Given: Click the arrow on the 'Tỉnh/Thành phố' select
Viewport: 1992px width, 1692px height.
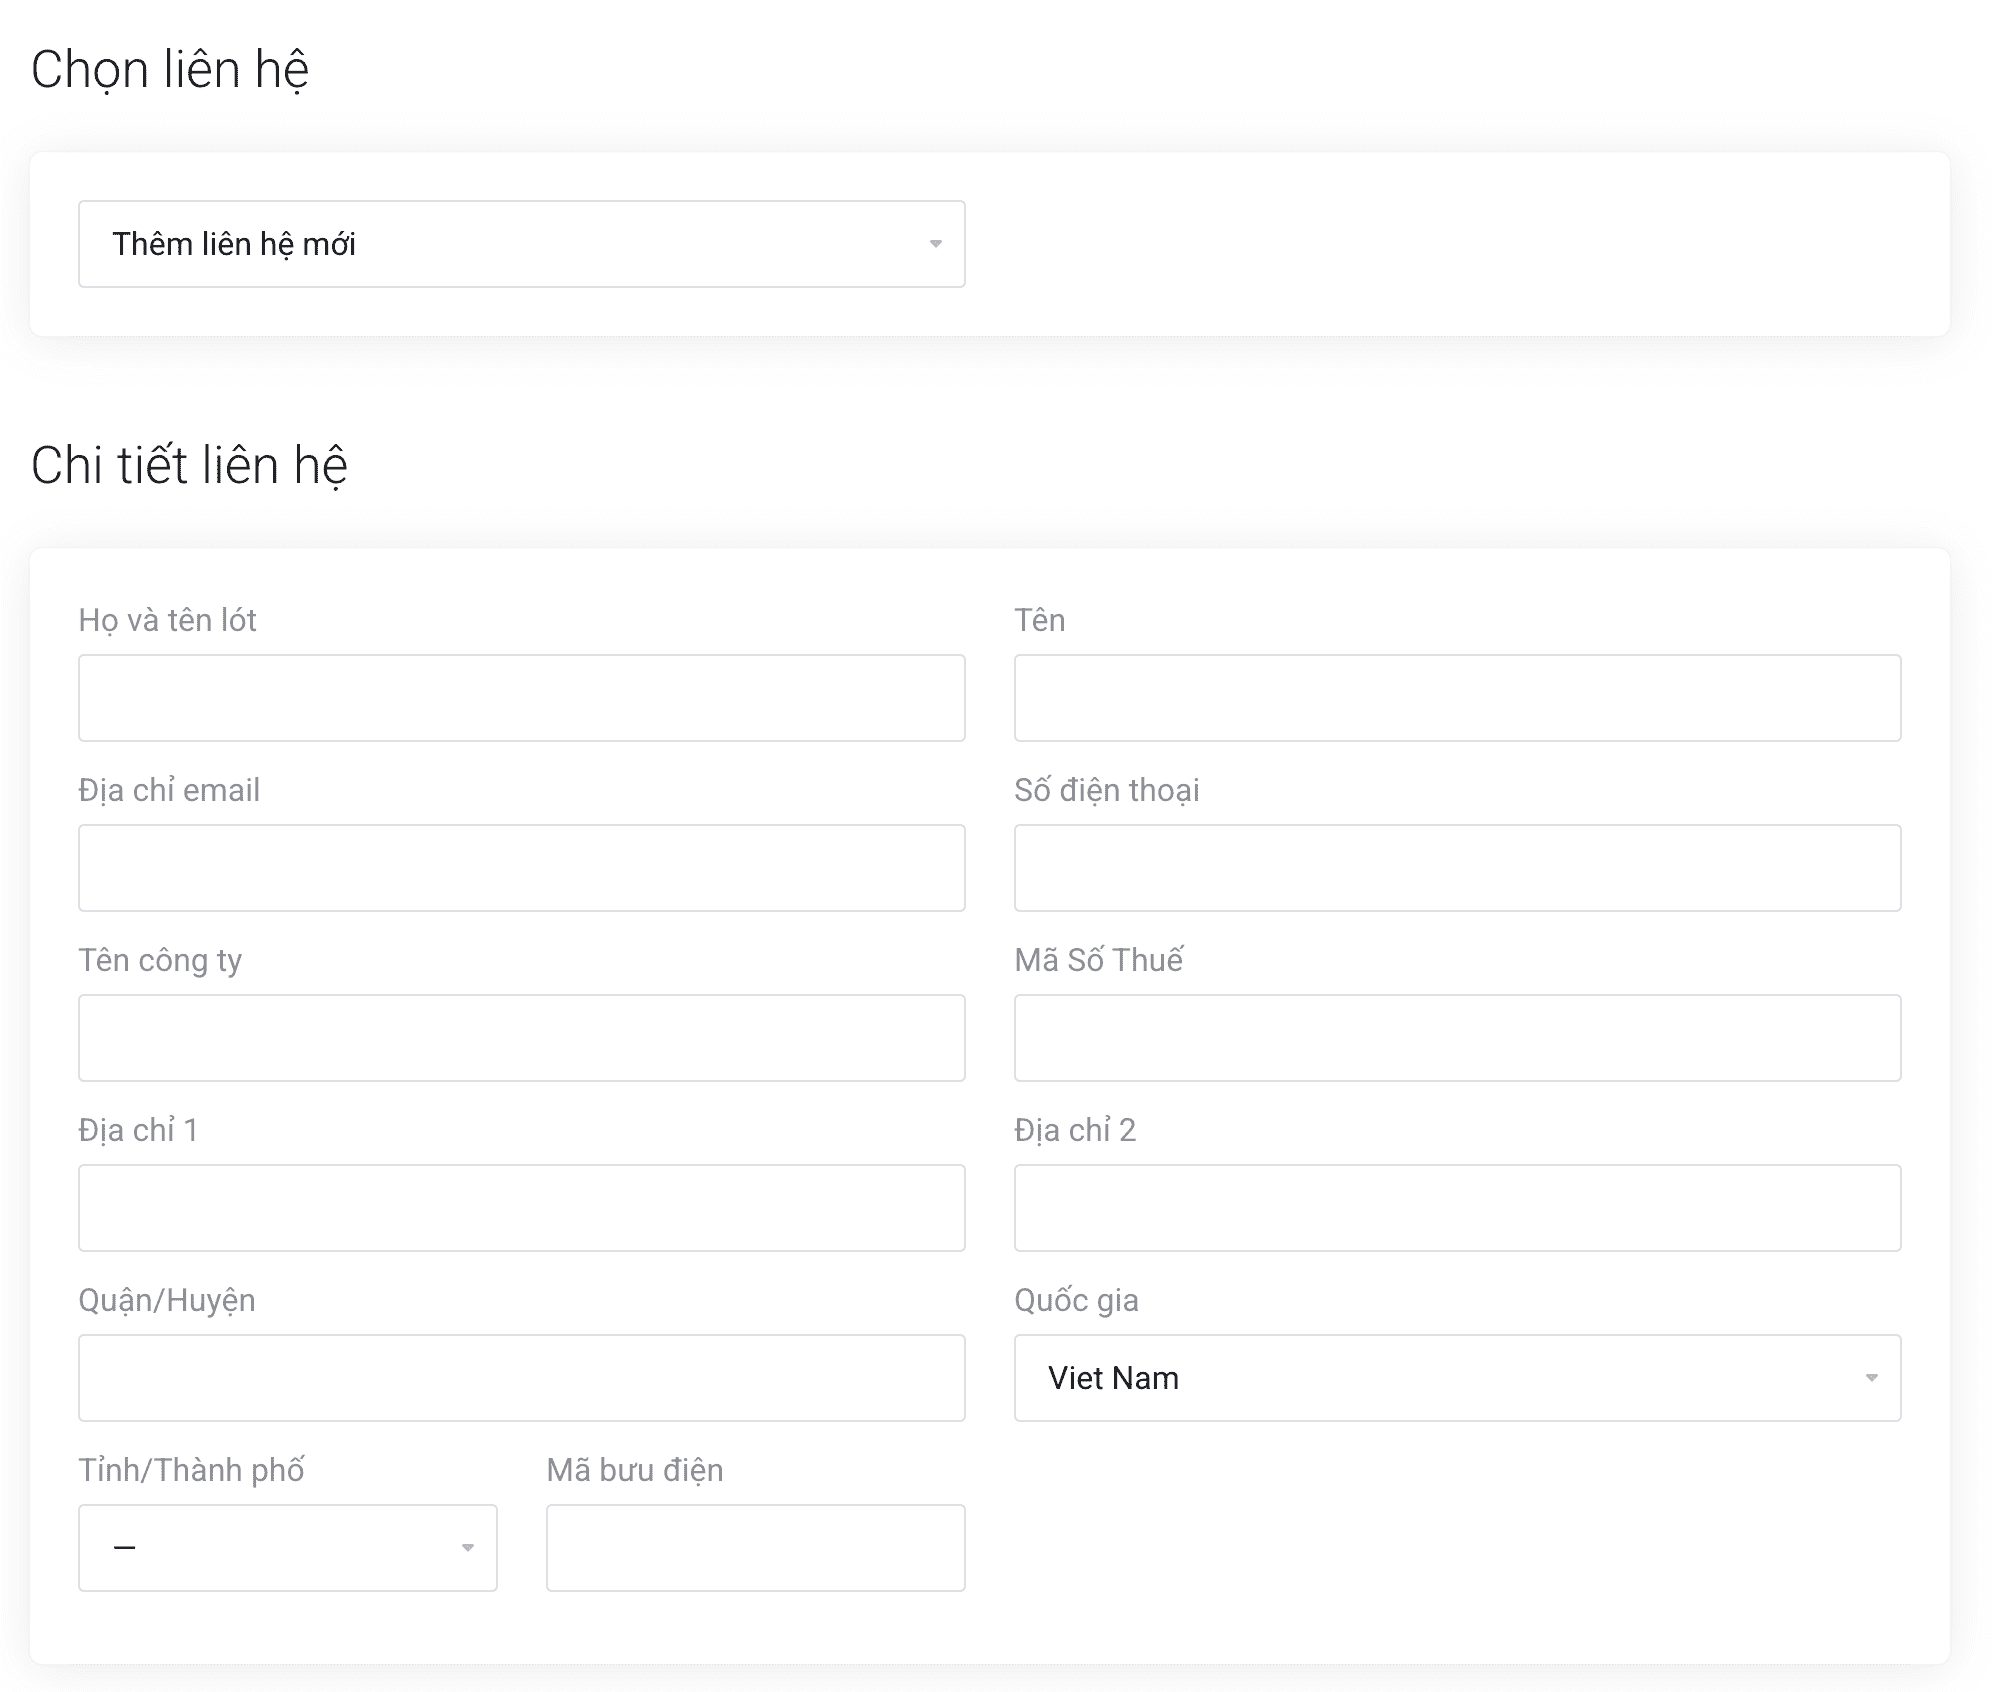Looking at the screenshot, I should point(467,1548).
